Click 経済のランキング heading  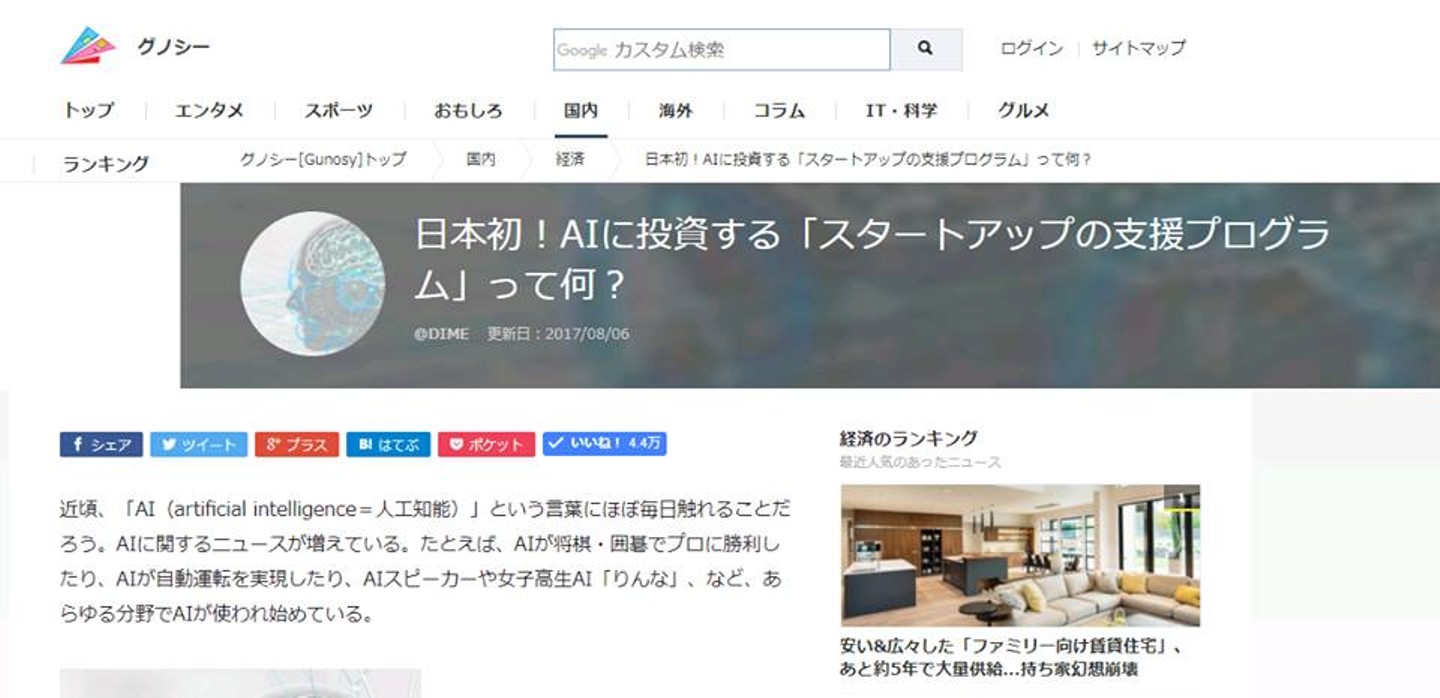tap(908, 438)
